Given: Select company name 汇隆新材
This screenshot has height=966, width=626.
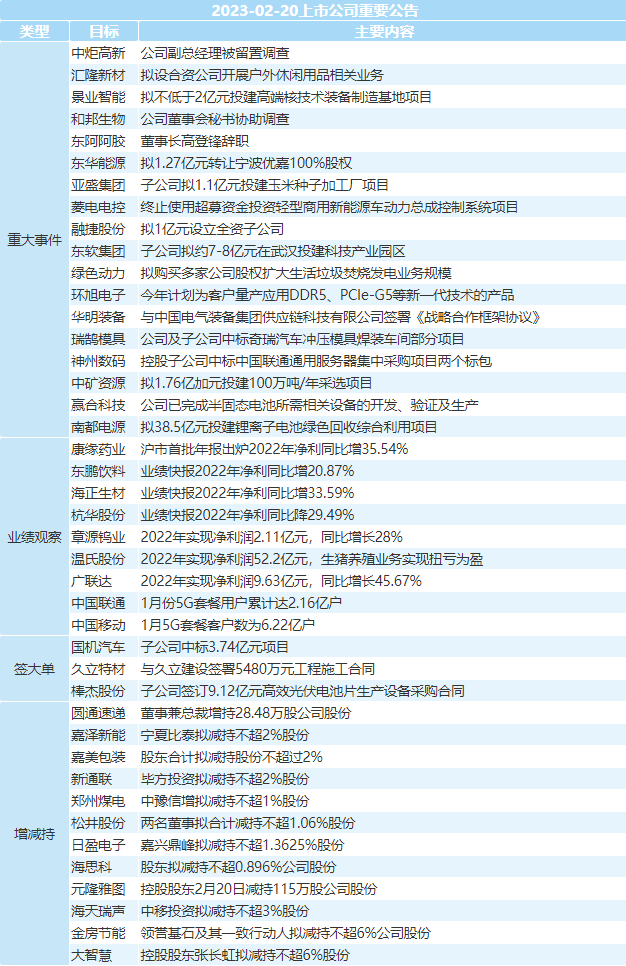Looking at the screenshot, I should pyautogui.click(x=98, y=75).
